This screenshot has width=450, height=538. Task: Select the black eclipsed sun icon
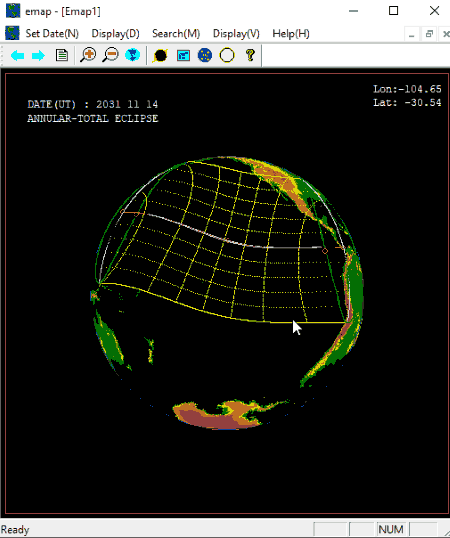pos(160,55)
